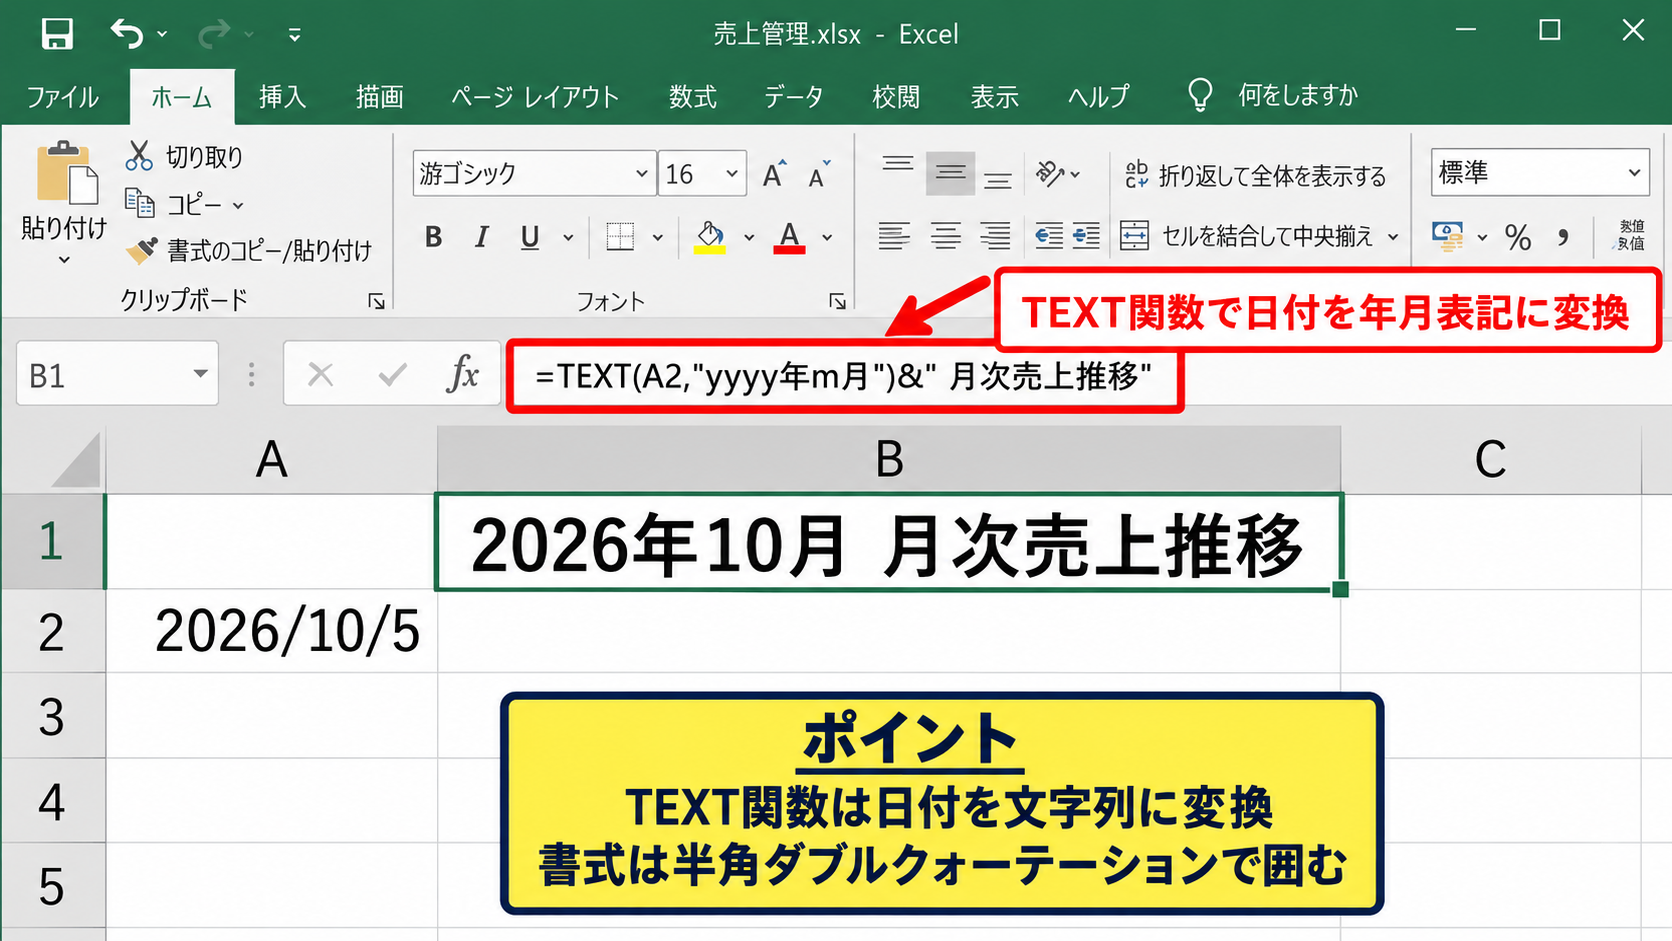The width and height of the screenshot is (1672, 941).
Task: Click the 何をしますか search box
Action: pos(1297,95)
